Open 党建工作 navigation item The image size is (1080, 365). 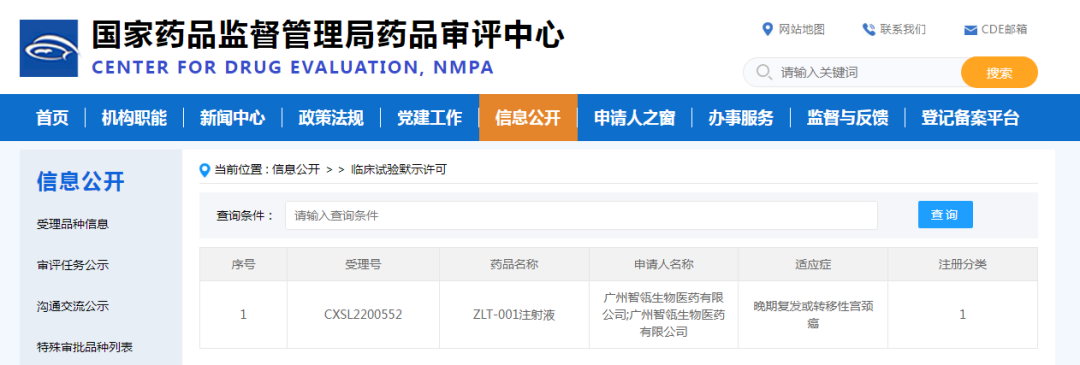(429, 118)
